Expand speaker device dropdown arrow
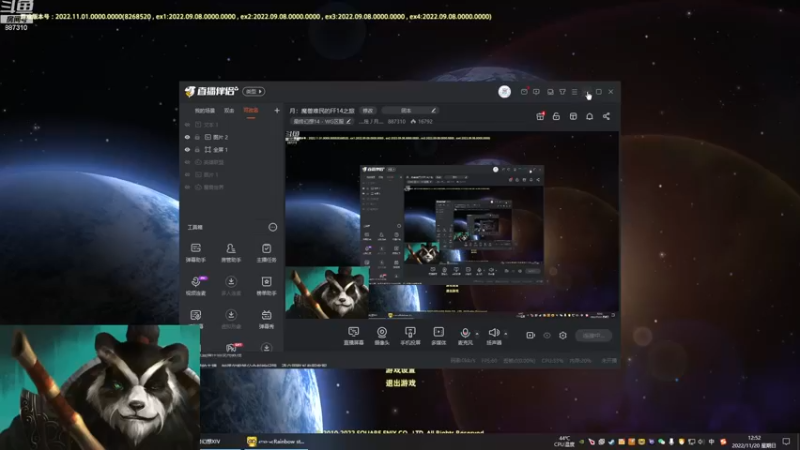The height and width of the screenshot is (450, 800). click(x=506, y=334)
